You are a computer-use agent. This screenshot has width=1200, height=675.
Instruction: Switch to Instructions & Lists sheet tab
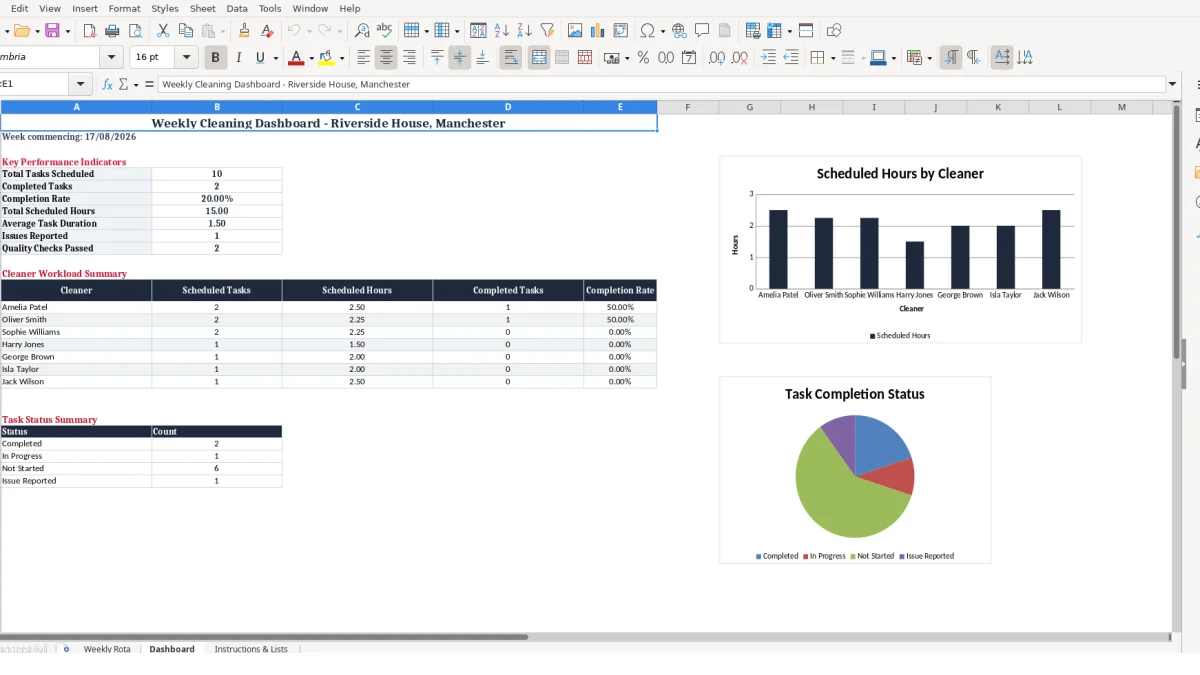pyautogui.click(x=251, y=649)
